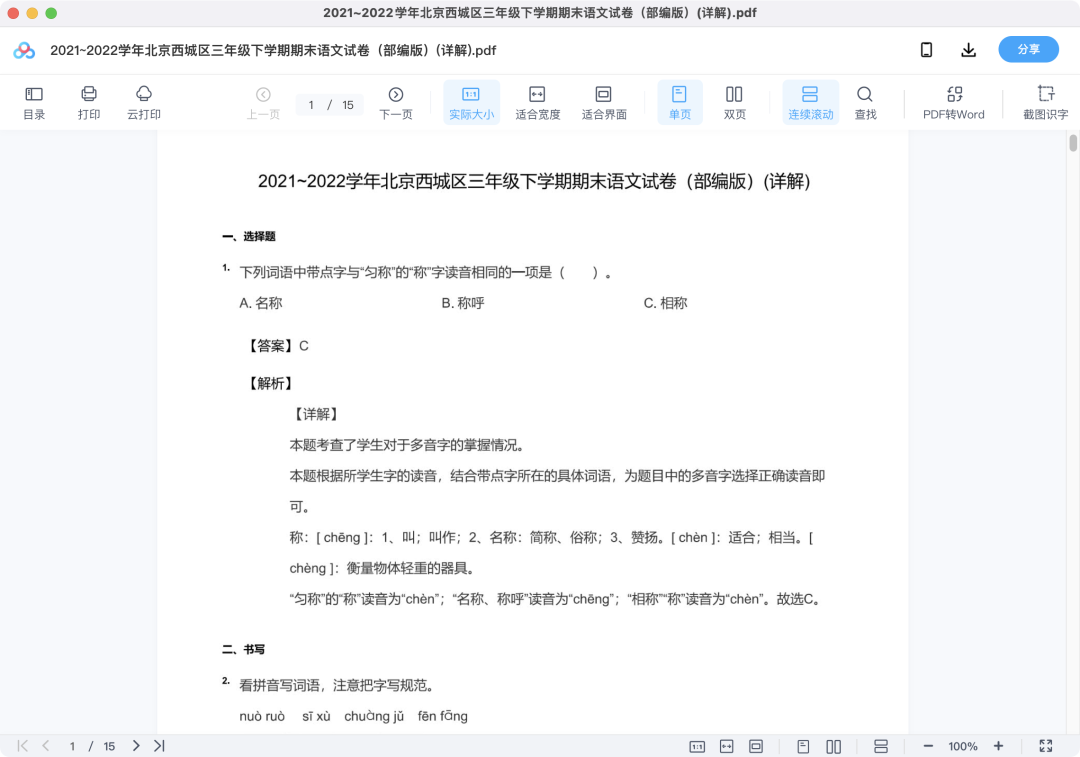1080x757 pixels.
Task: Select 适合界面 fit page view
Action: click(x=603, y=103)
